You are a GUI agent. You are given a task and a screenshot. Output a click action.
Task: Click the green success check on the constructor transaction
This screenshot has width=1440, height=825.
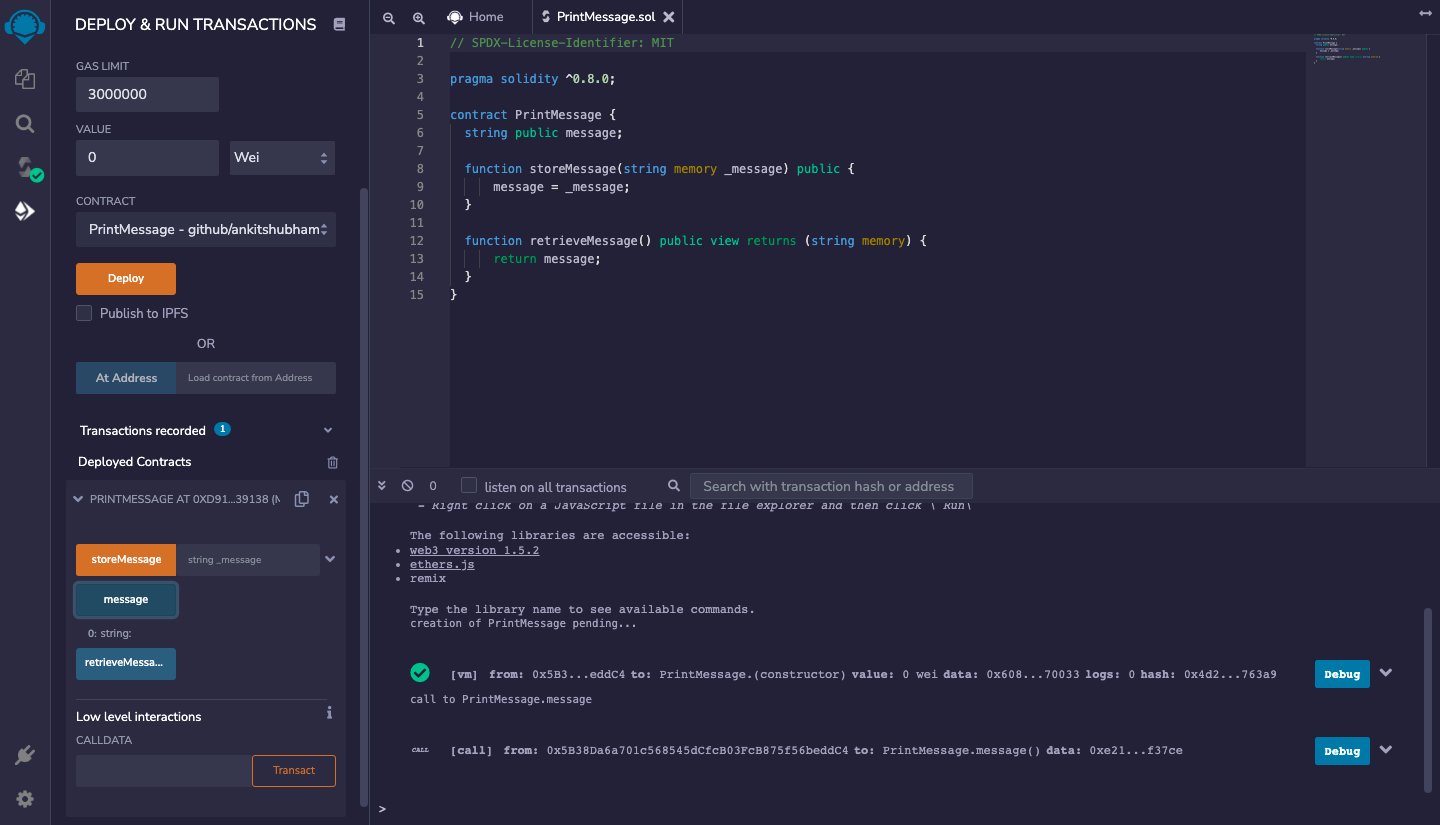click(420, 672)
